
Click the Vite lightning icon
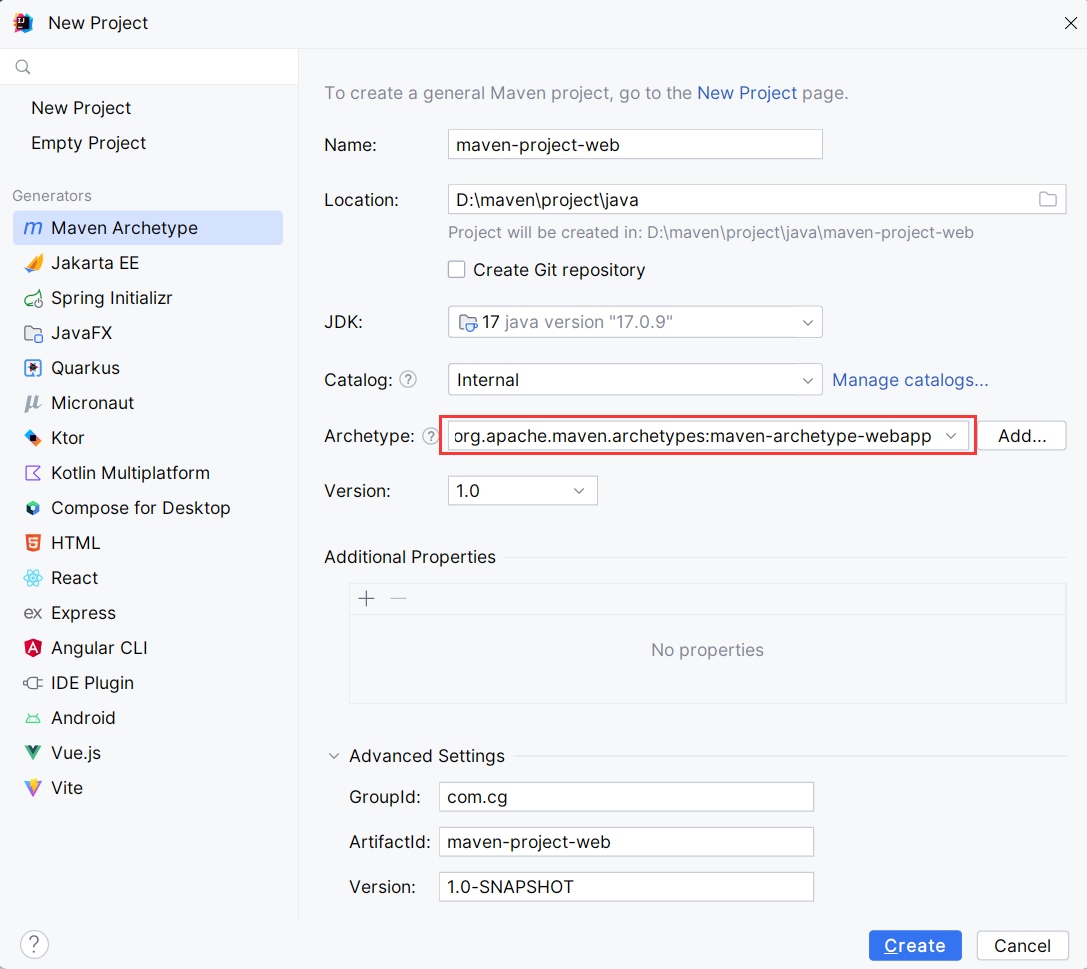pos(33,788)
